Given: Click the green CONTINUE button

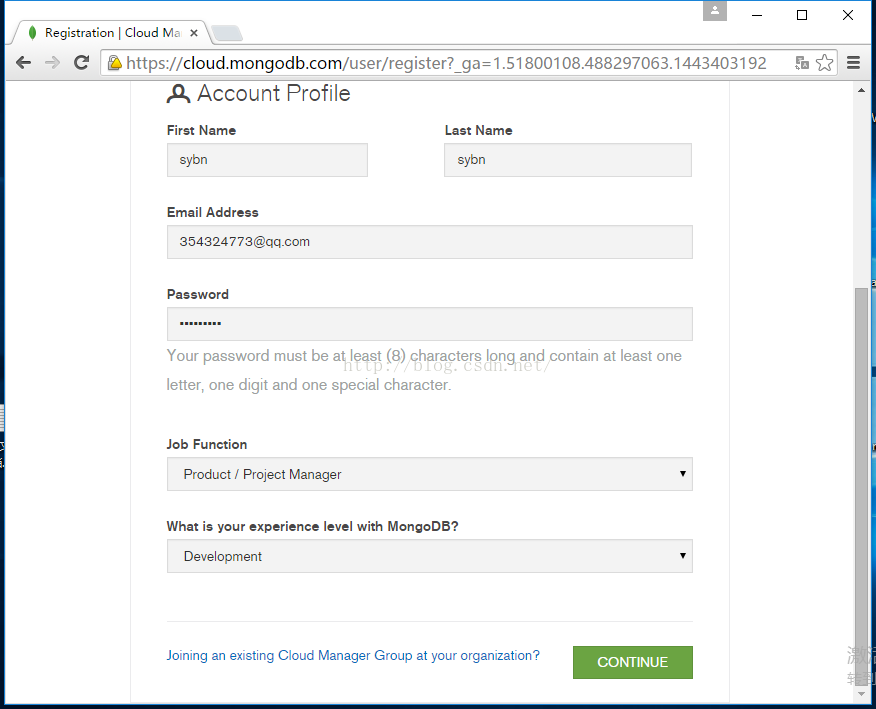Looking at the screenshot, I should (632, 663).
